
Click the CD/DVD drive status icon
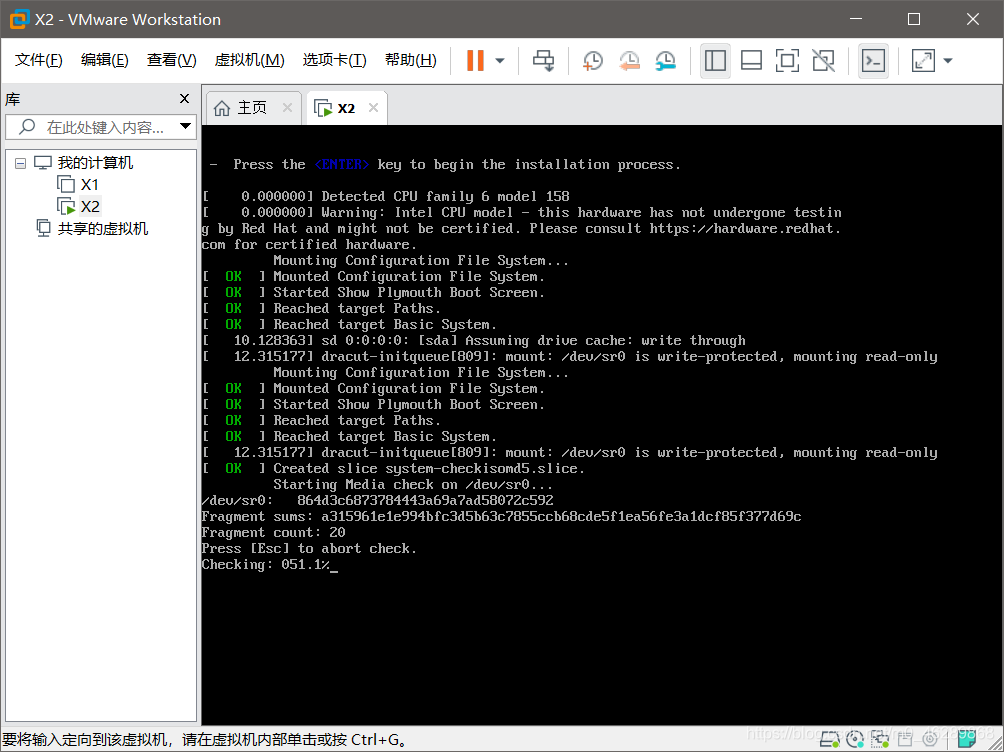coord(855,739)
